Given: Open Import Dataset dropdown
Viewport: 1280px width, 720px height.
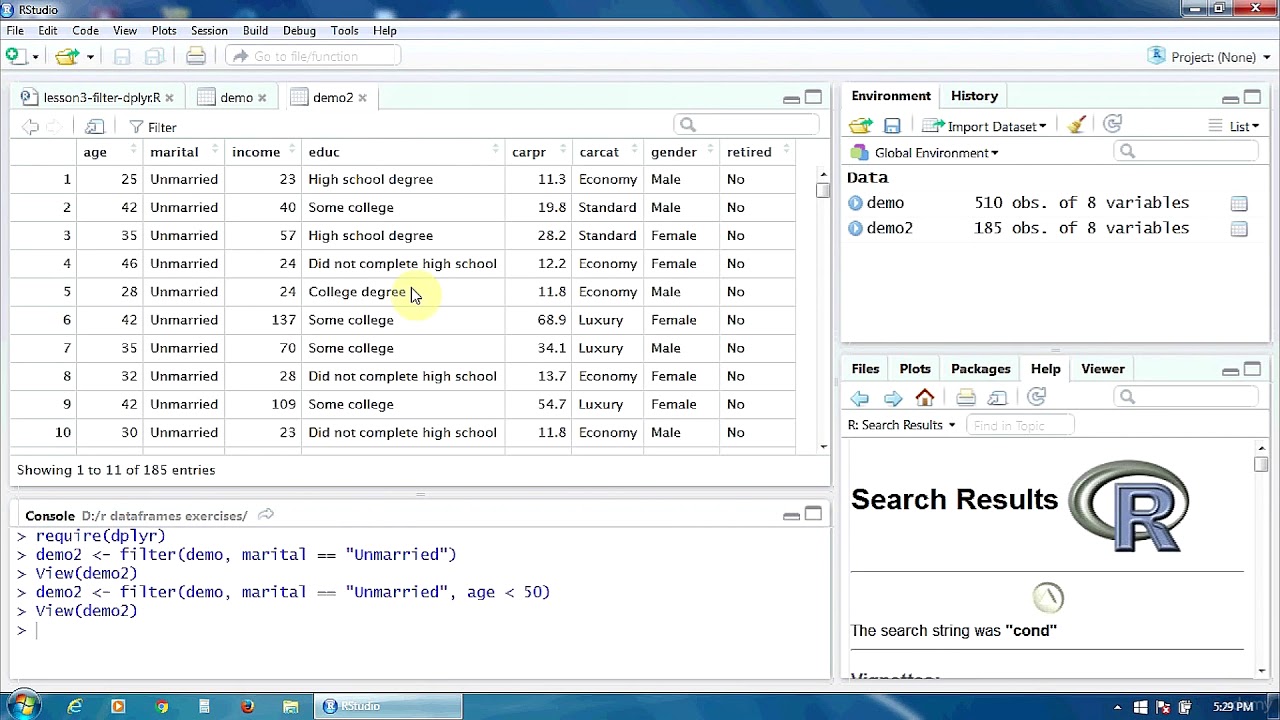Looking at the screenshot, I should click(984, 126).
